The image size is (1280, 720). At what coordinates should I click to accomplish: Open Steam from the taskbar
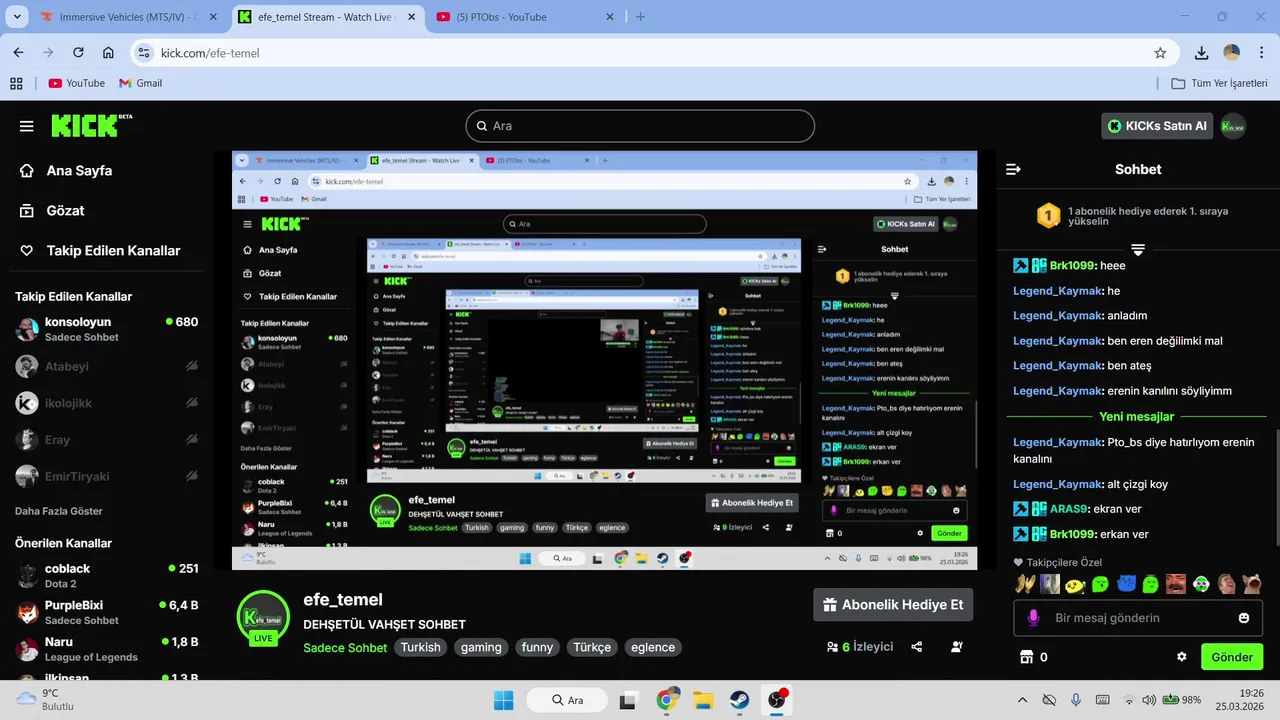point(740,700)
